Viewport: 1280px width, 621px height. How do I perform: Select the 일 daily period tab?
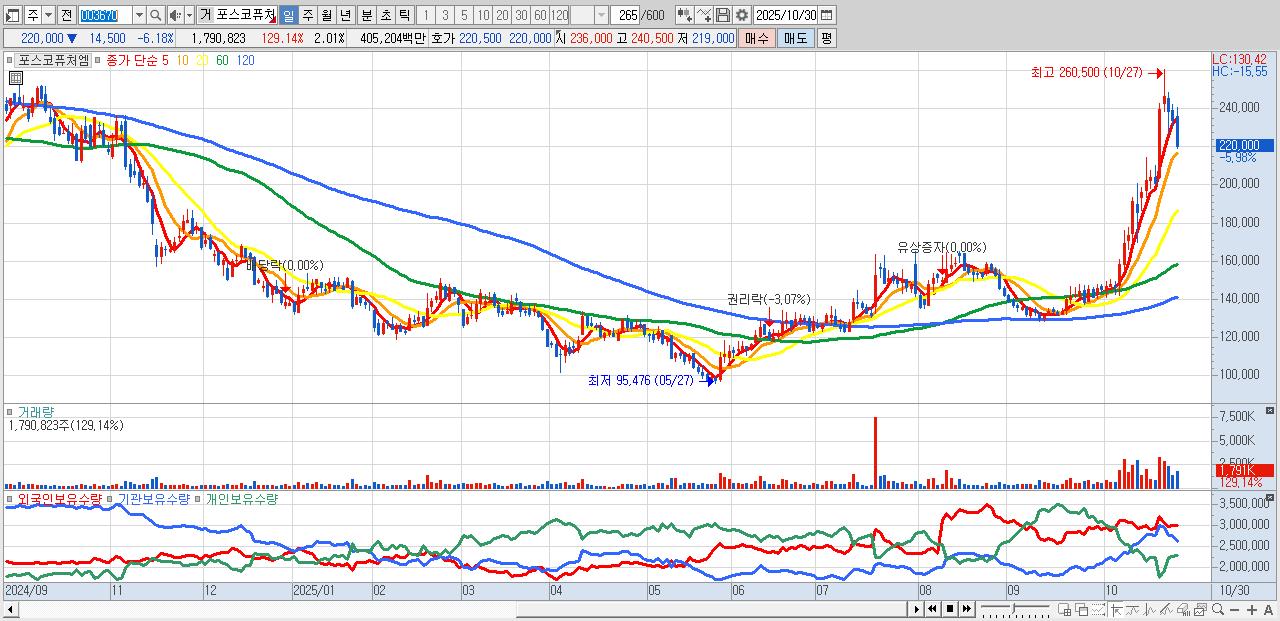click(x=288, y=15)
